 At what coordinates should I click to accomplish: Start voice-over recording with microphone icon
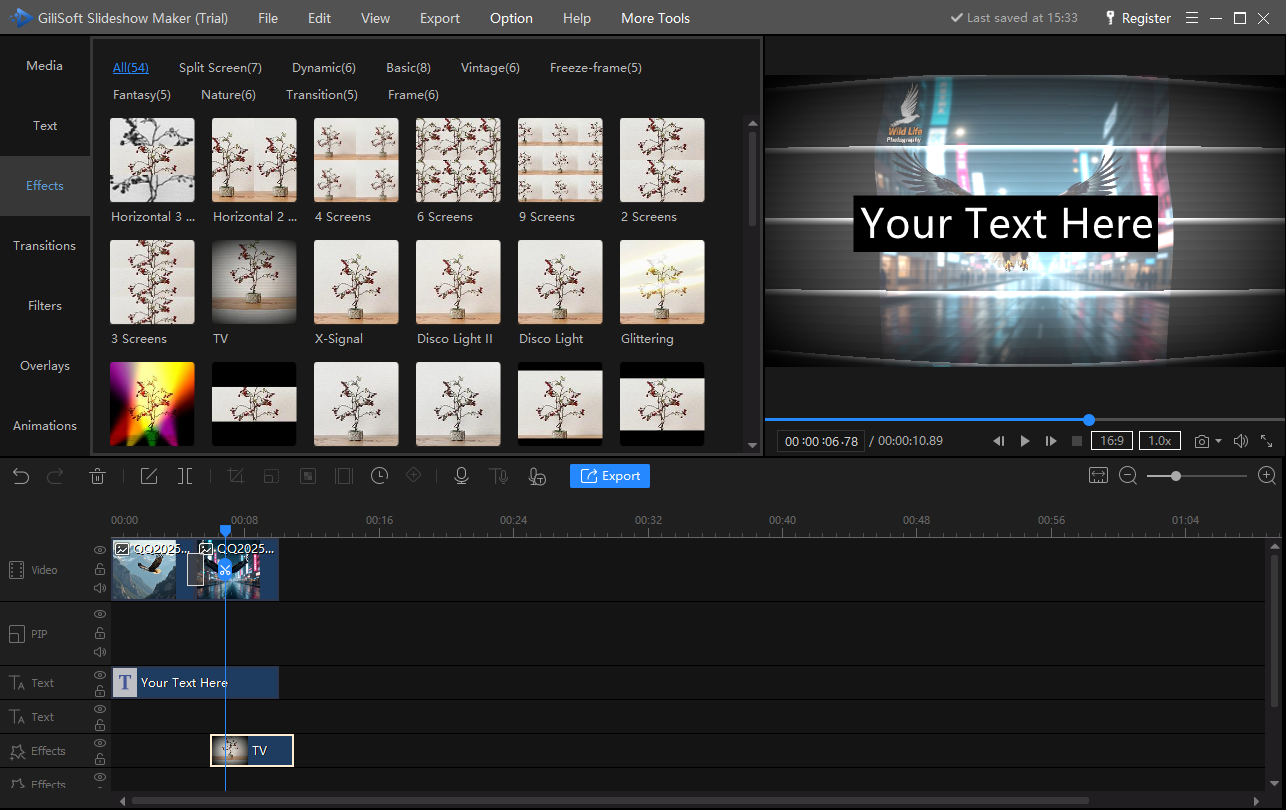click(x=461, y=476)
